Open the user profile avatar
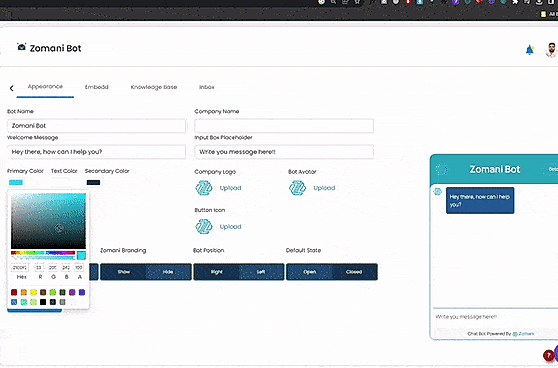 pyautogui.click(x=551, y=50)
